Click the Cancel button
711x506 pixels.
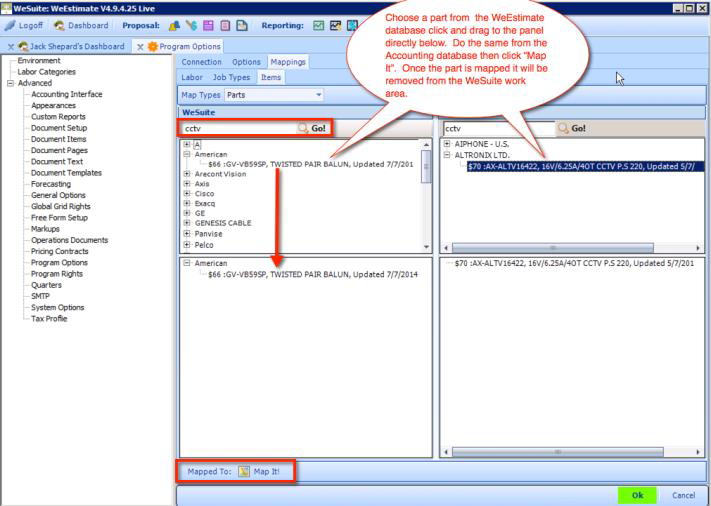[683, 495]
